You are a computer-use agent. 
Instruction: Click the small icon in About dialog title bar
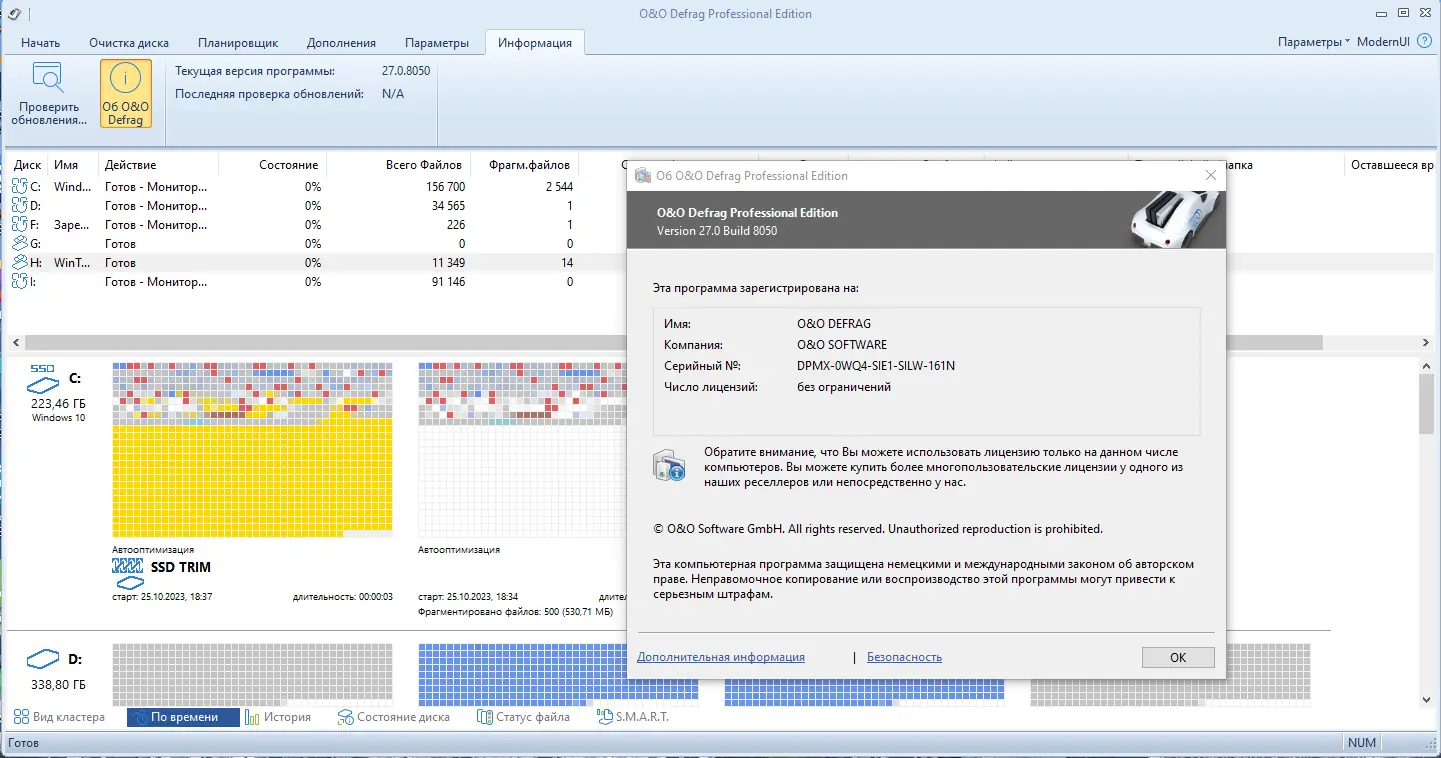tap(641, 176)
